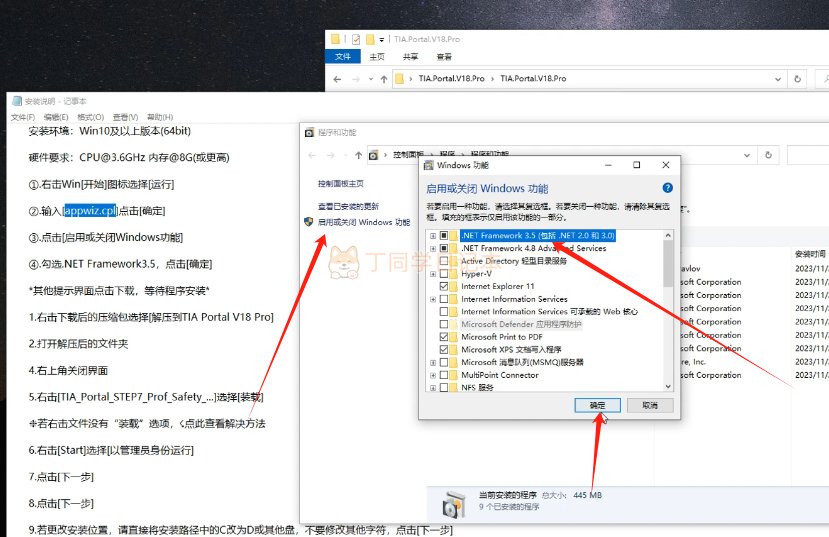Toggle .NET Framework 4.8 Advanced Services checkbox
Viewport: 829px width, 537px height.
(444, 248)
